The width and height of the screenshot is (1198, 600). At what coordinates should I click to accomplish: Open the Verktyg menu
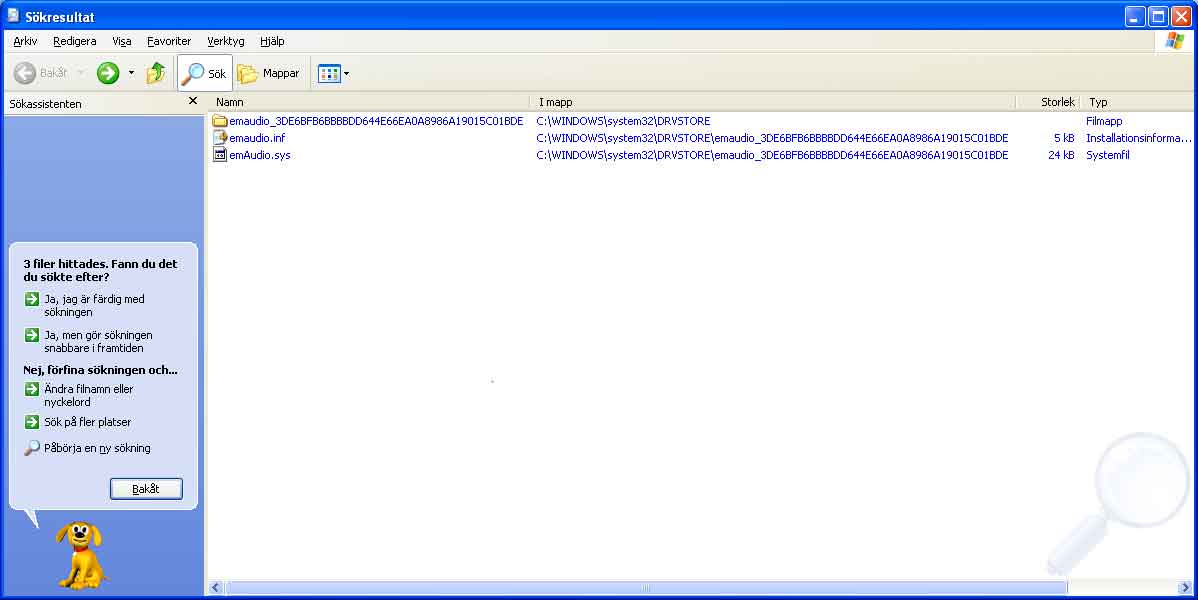(x=225, y=41)
